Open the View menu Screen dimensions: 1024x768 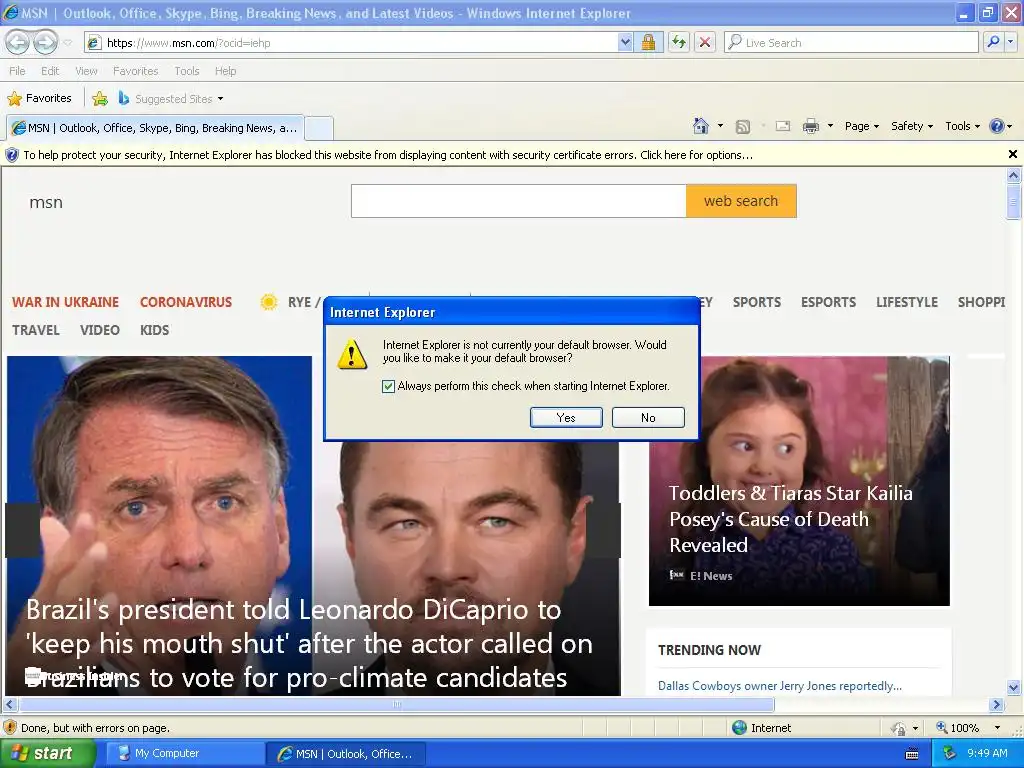(x=86, y=71)
